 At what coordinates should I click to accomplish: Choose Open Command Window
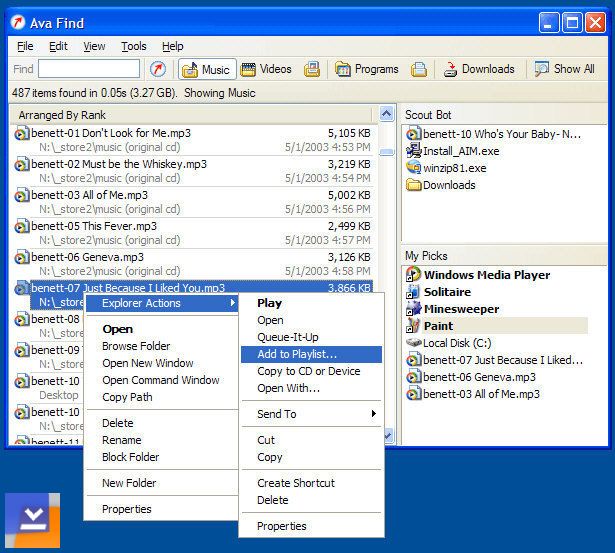[162, 380]
